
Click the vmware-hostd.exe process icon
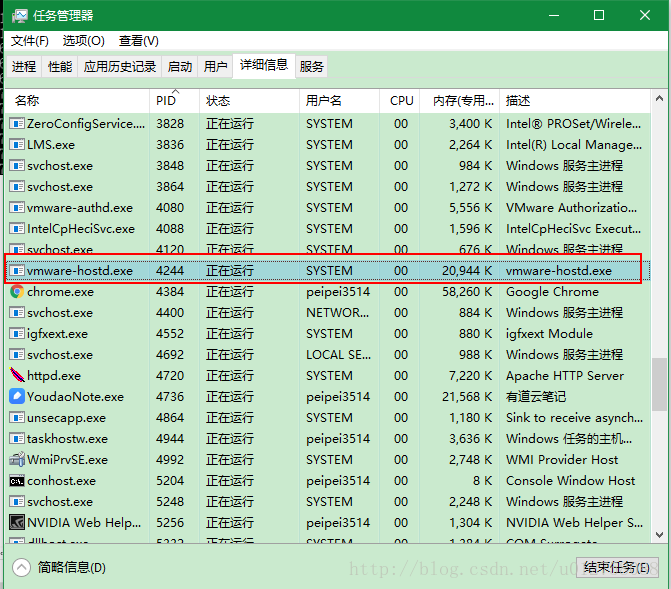click(17, 271)
